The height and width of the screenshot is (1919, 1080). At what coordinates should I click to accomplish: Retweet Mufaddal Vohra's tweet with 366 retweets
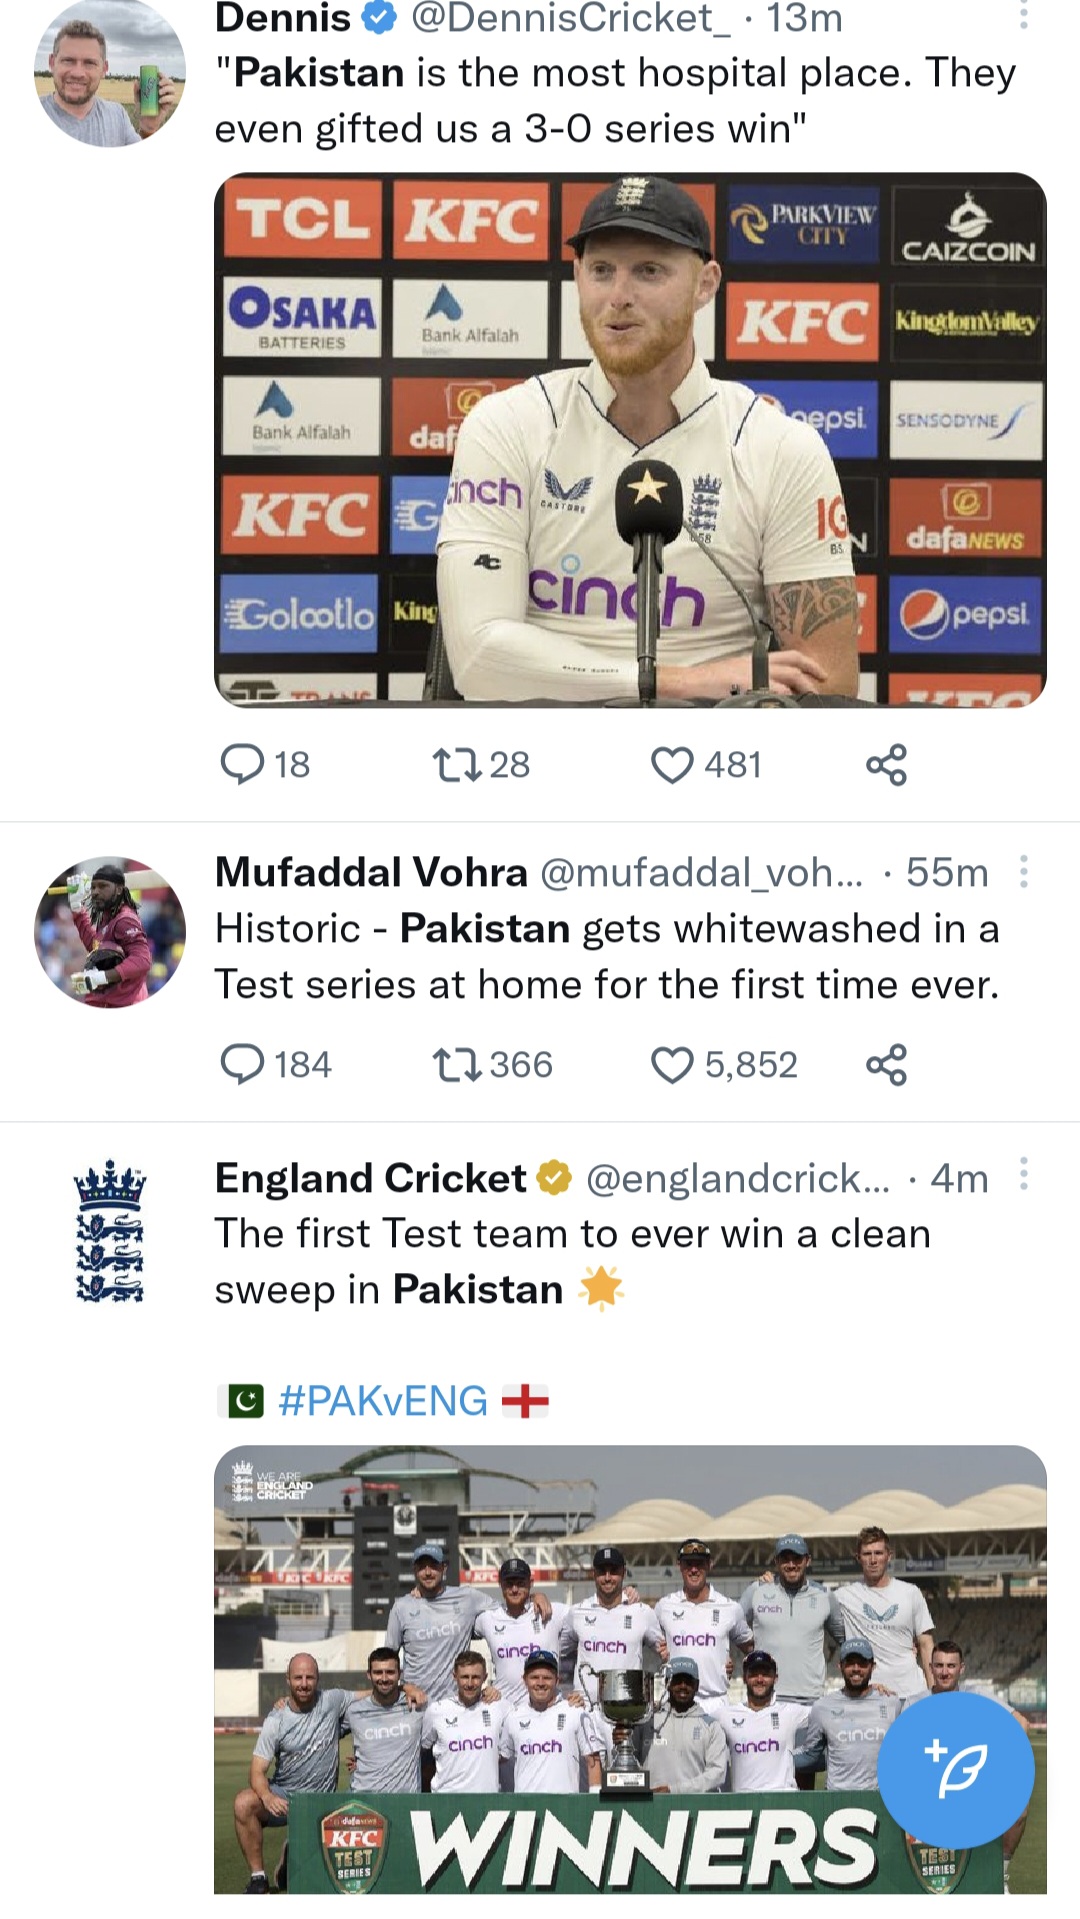[x=457, y=1065]
